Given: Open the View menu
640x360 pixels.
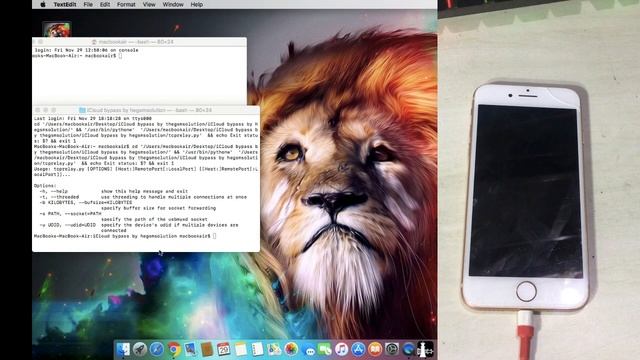Looking at the screenshot, I should pyautogui.click(x=149, y=4).
